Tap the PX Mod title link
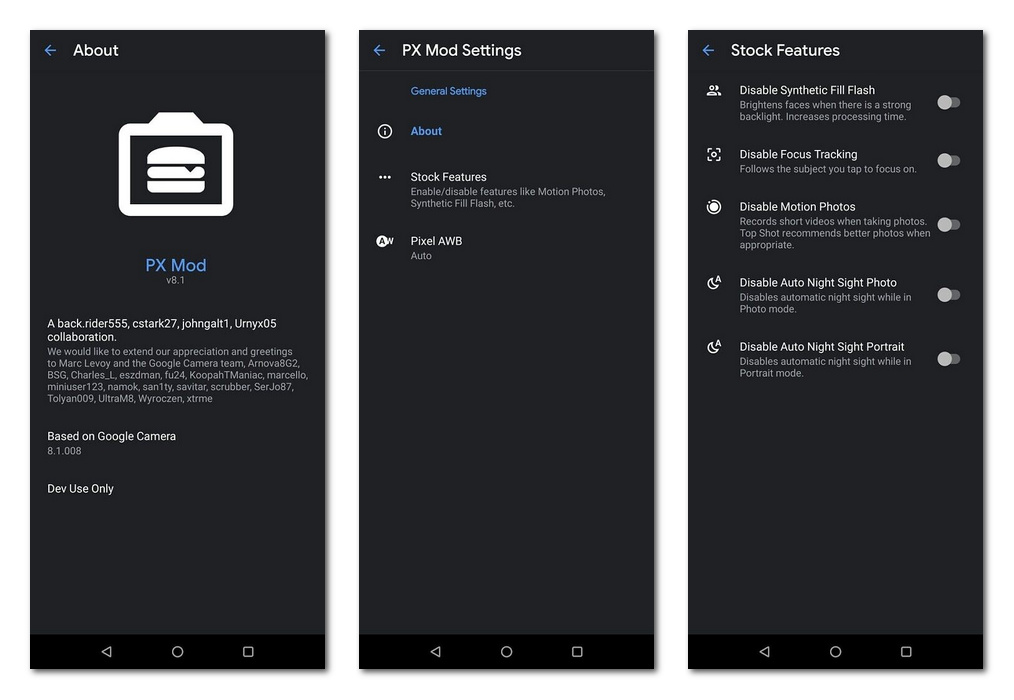The image size is (1014, 700). [176, 265]
